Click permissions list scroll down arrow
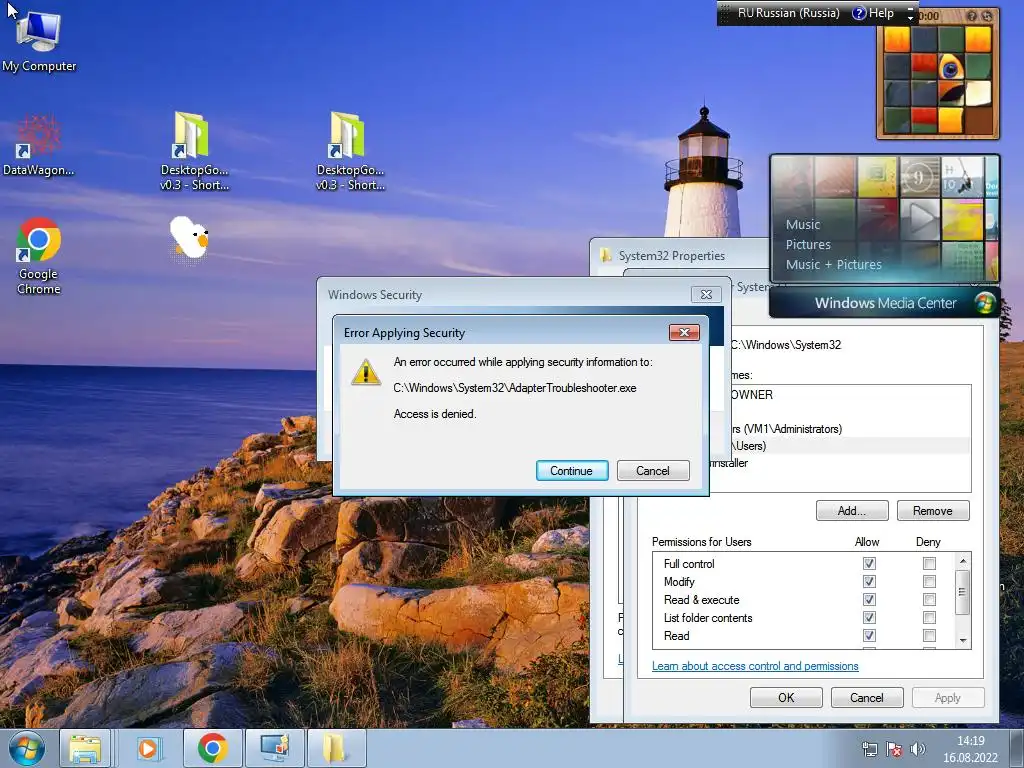 [x=962, y=641]
